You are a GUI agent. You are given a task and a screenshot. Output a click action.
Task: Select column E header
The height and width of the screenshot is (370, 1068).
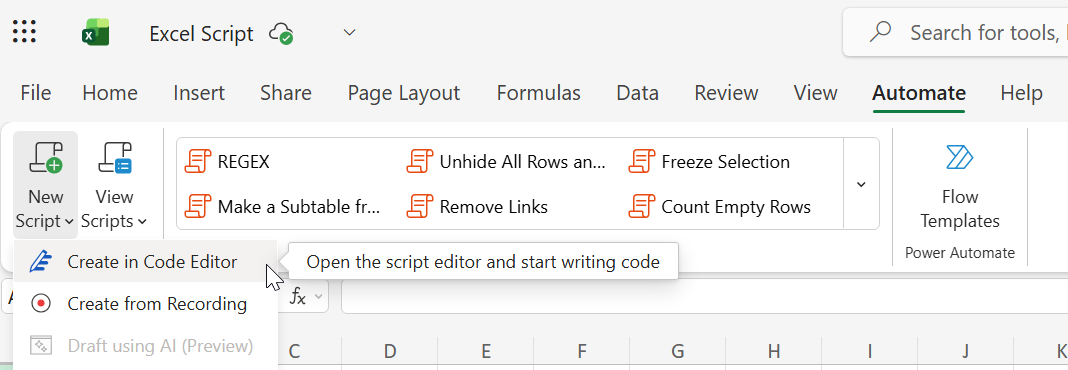click(486, 352)
